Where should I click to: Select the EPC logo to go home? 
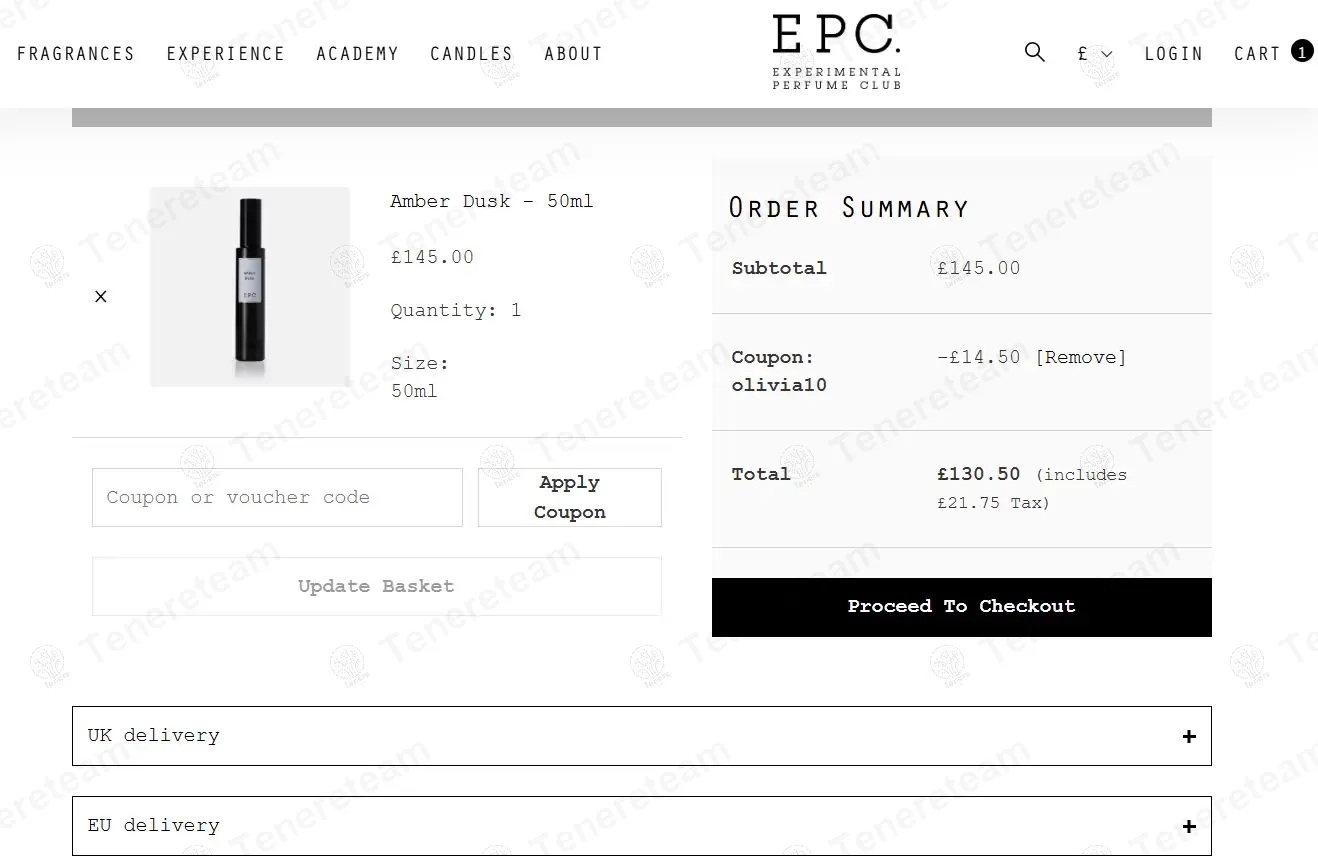[x=837, y=50]
